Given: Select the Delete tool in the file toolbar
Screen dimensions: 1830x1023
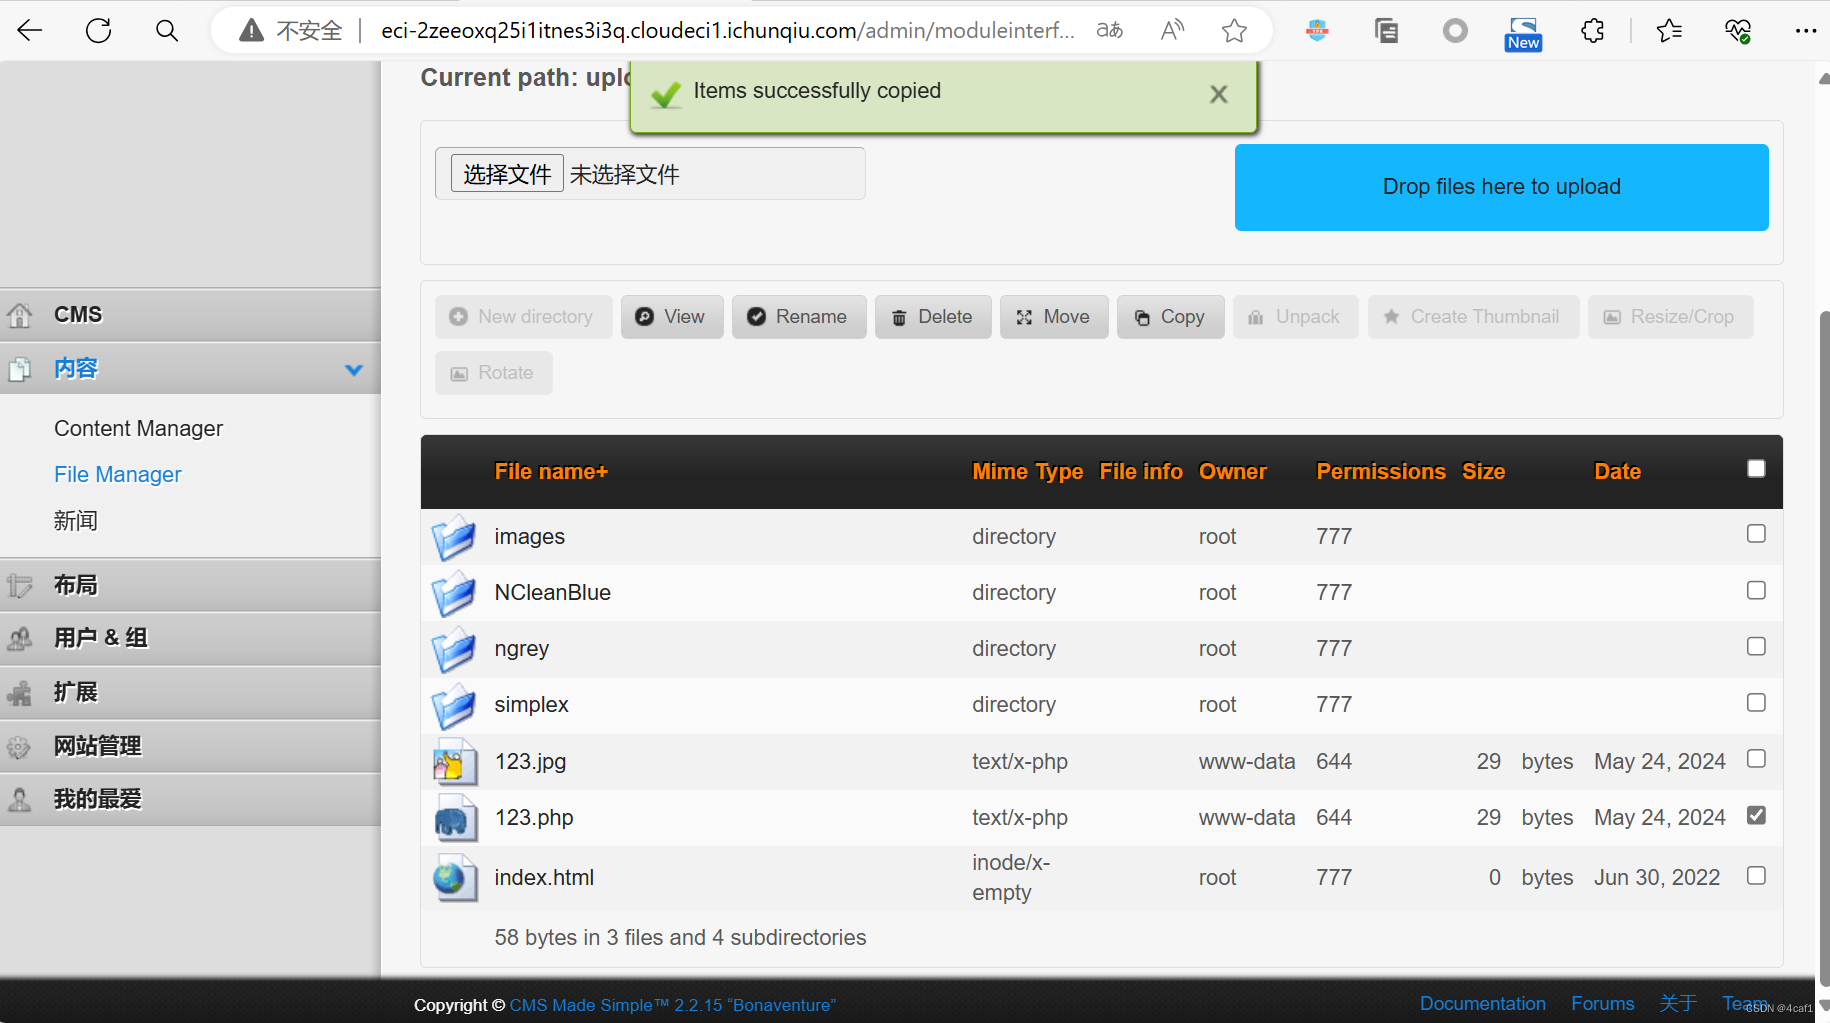Looking at the screenshot, I should point(932,316).
